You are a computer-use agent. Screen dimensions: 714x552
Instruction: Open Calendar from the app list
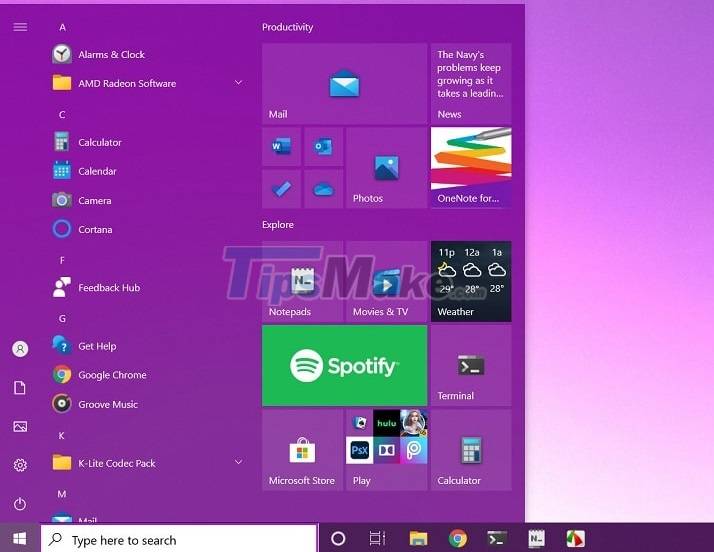(x=148, y=171)
